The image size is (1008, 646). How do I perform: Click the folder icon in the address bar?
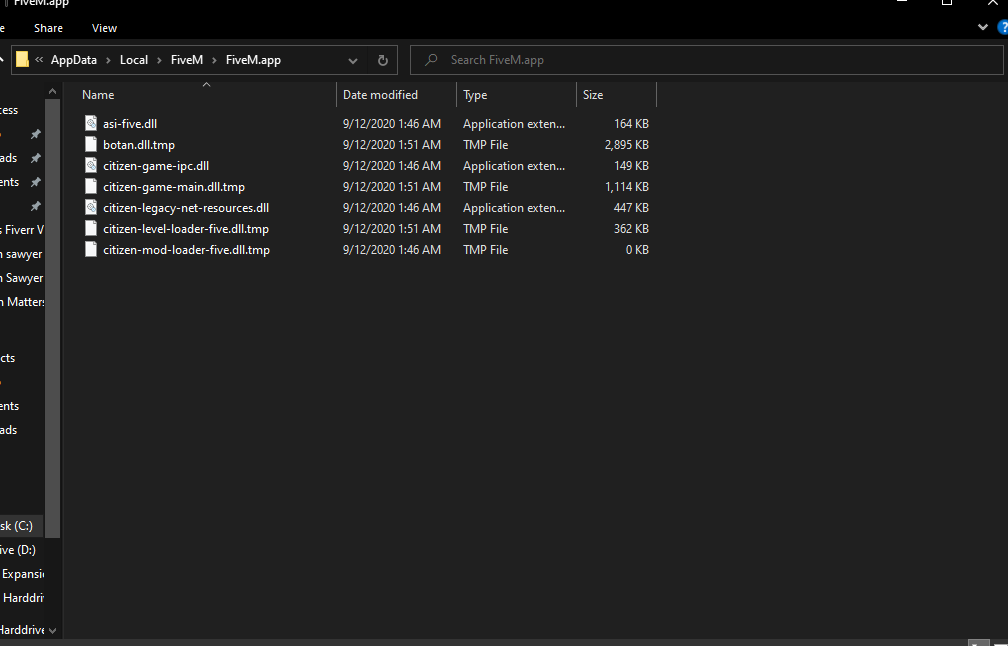pos(22,60)
